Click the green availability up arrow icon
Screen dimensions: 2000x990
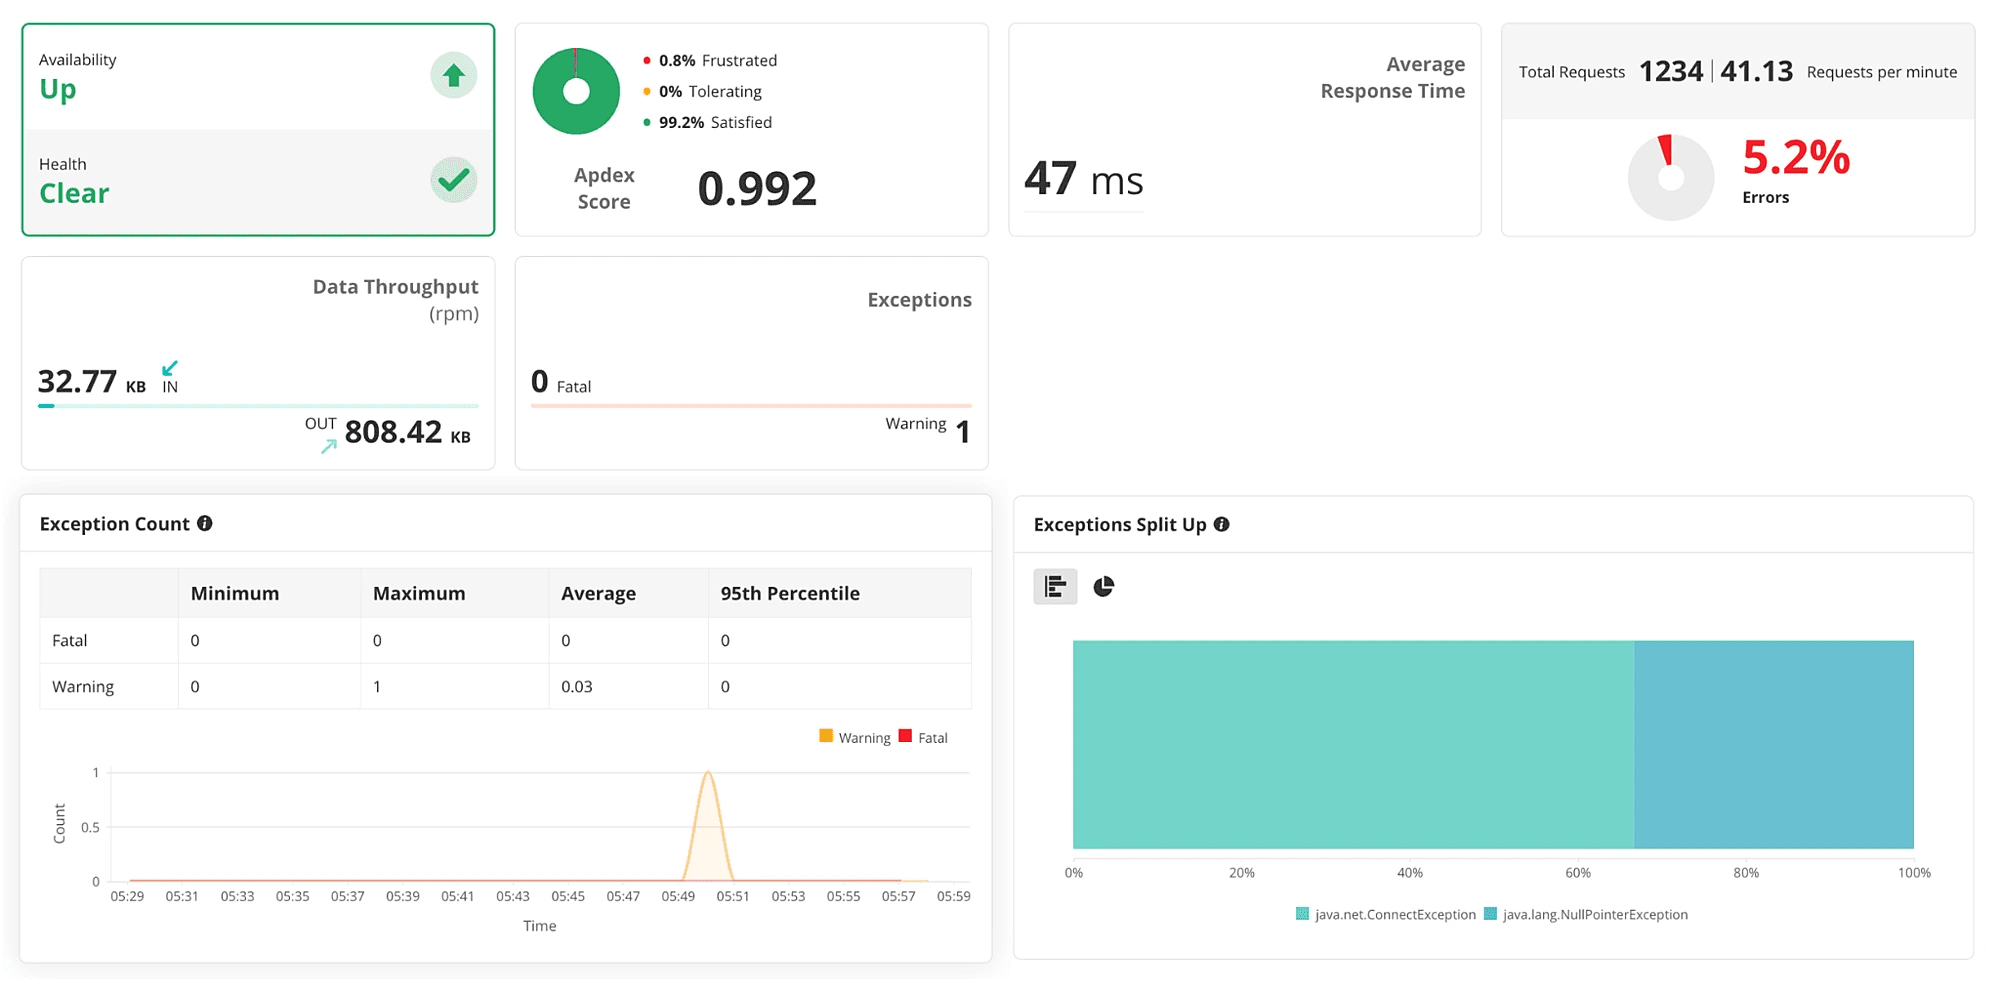[x=454, y=75]
